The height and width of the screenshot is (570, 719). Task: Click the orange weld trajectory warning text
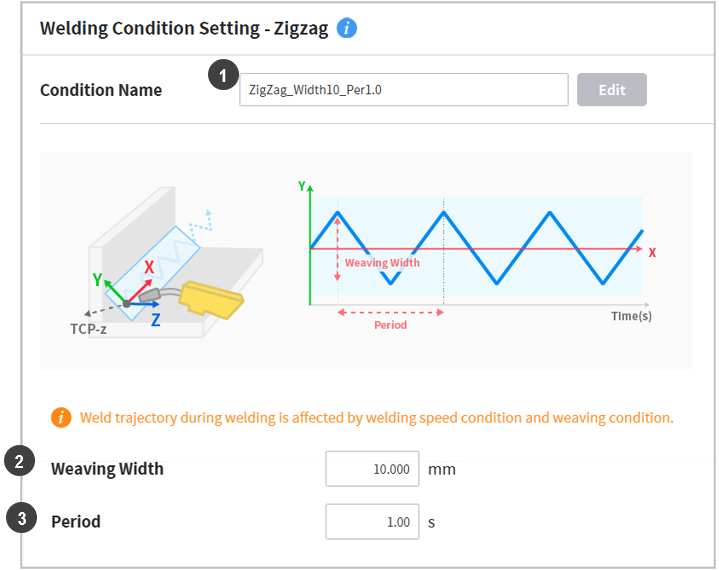click(x=376, y=417)
